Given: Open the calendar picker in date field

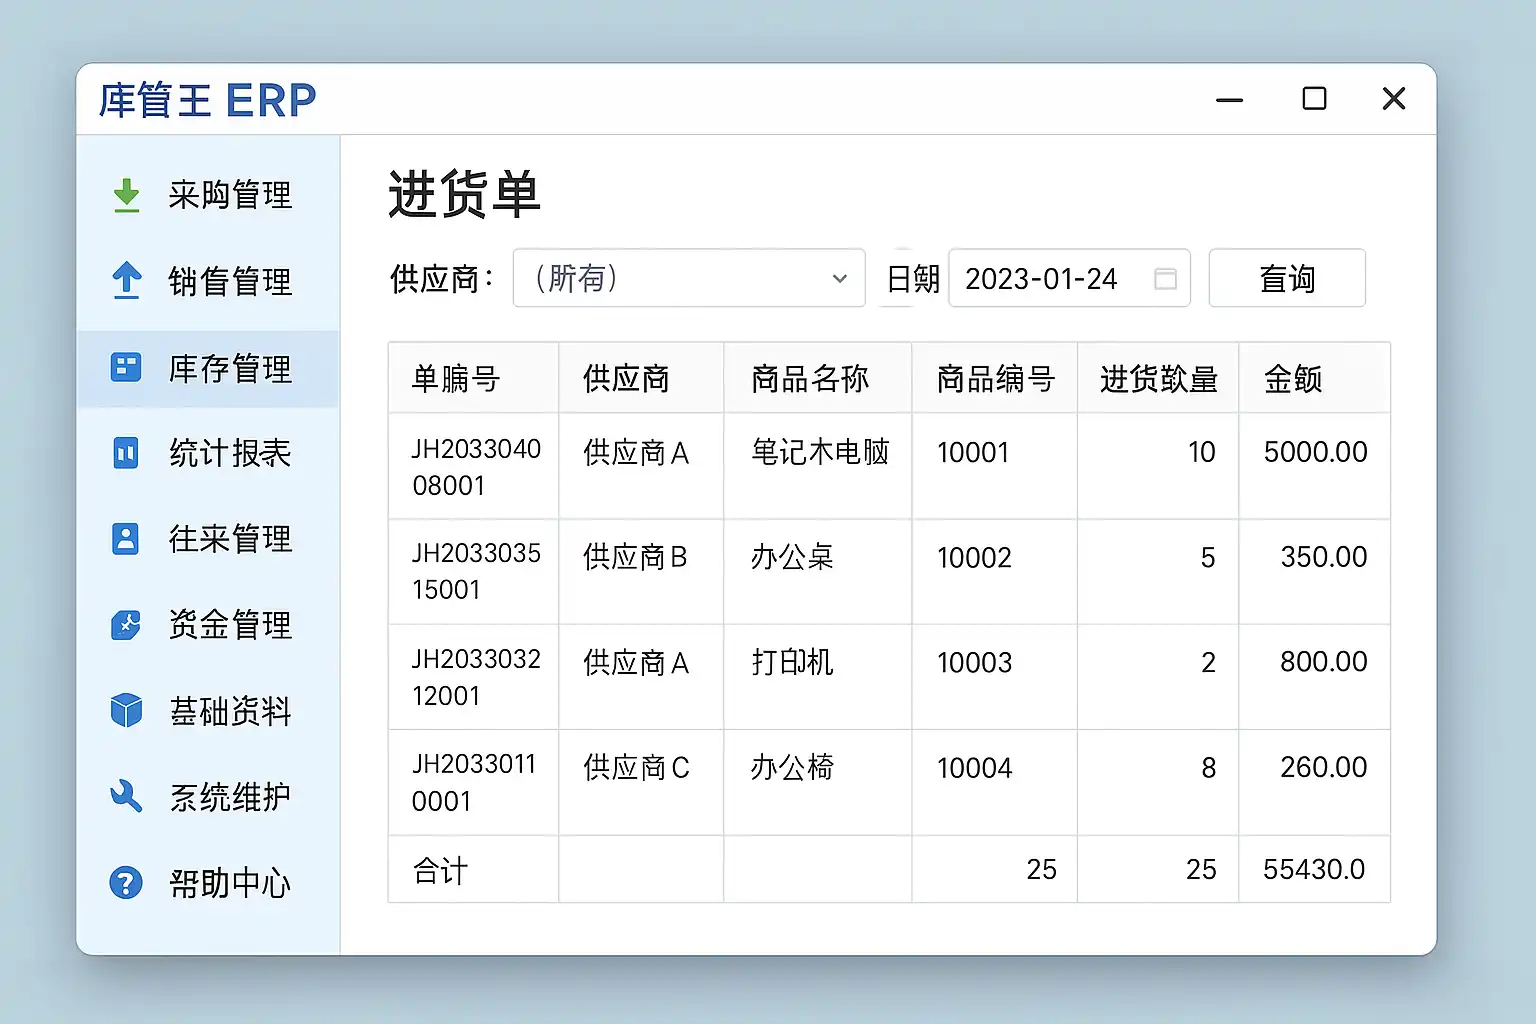Looking at the screenshot, I should coord(1165,279).
